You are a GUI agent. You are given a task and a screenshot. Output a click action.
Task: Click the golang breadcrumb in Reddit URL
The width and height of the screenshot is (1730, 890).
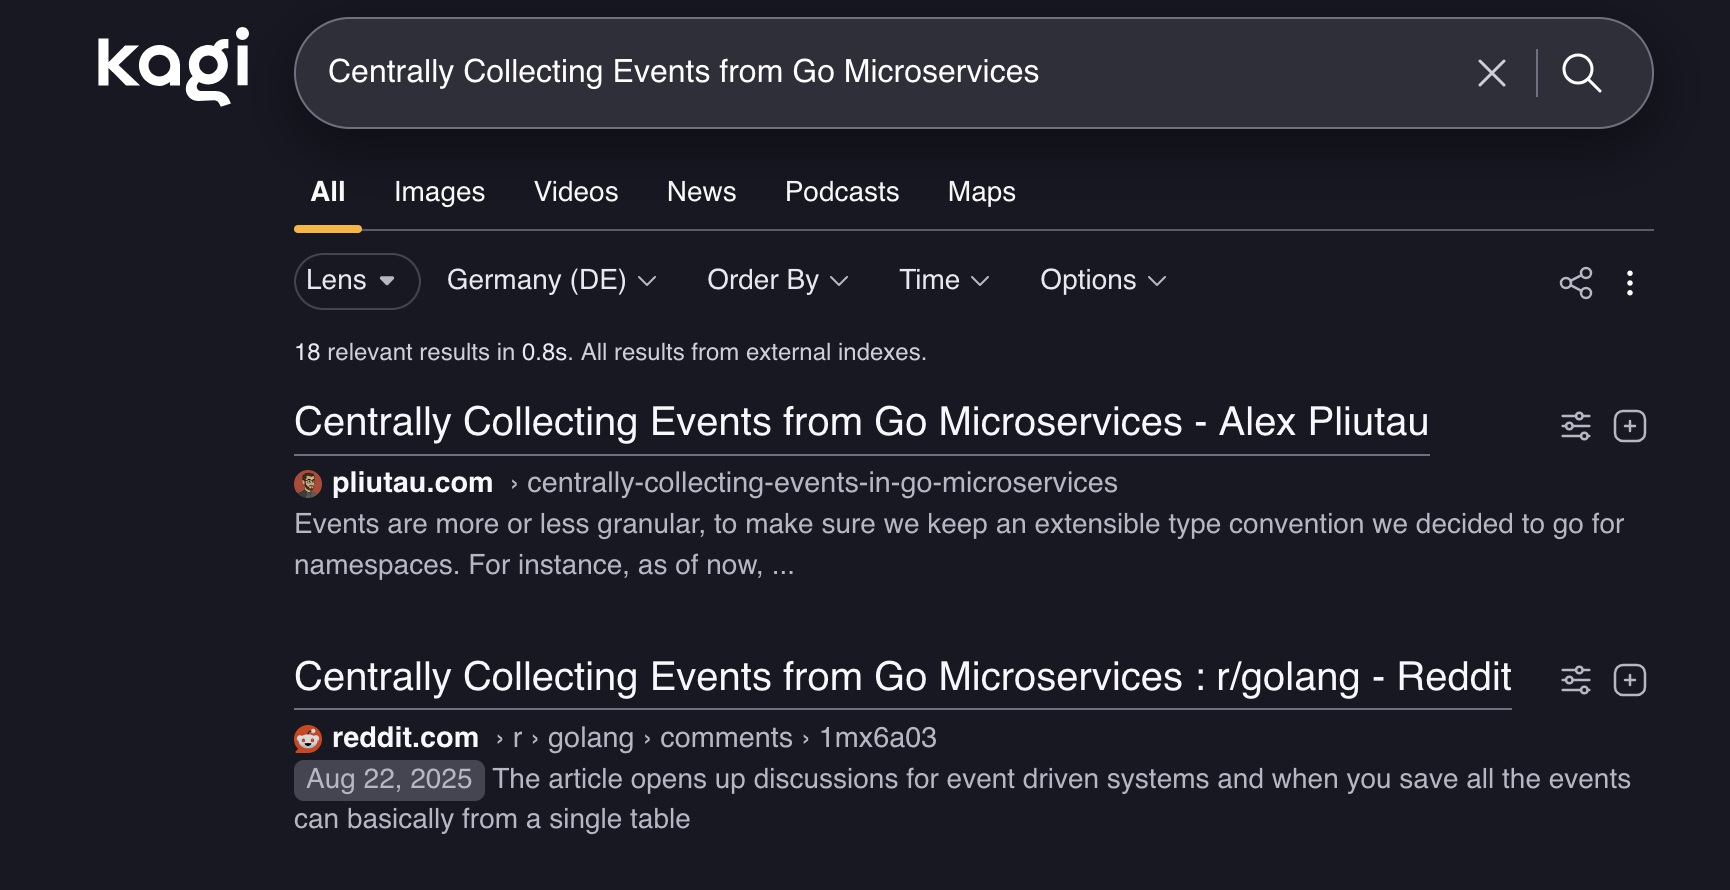coord(590,738)
